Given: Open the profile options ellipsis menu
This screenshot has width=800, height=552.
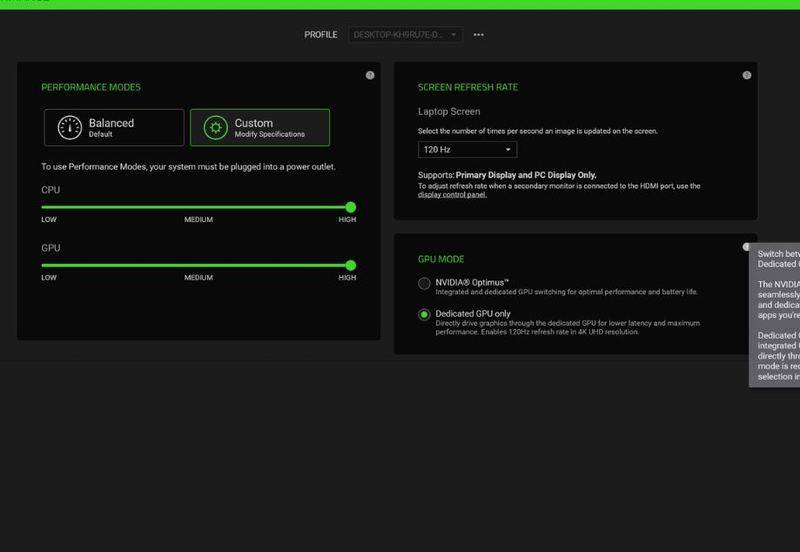Looking at the screenshot, I should pos(479,35).
